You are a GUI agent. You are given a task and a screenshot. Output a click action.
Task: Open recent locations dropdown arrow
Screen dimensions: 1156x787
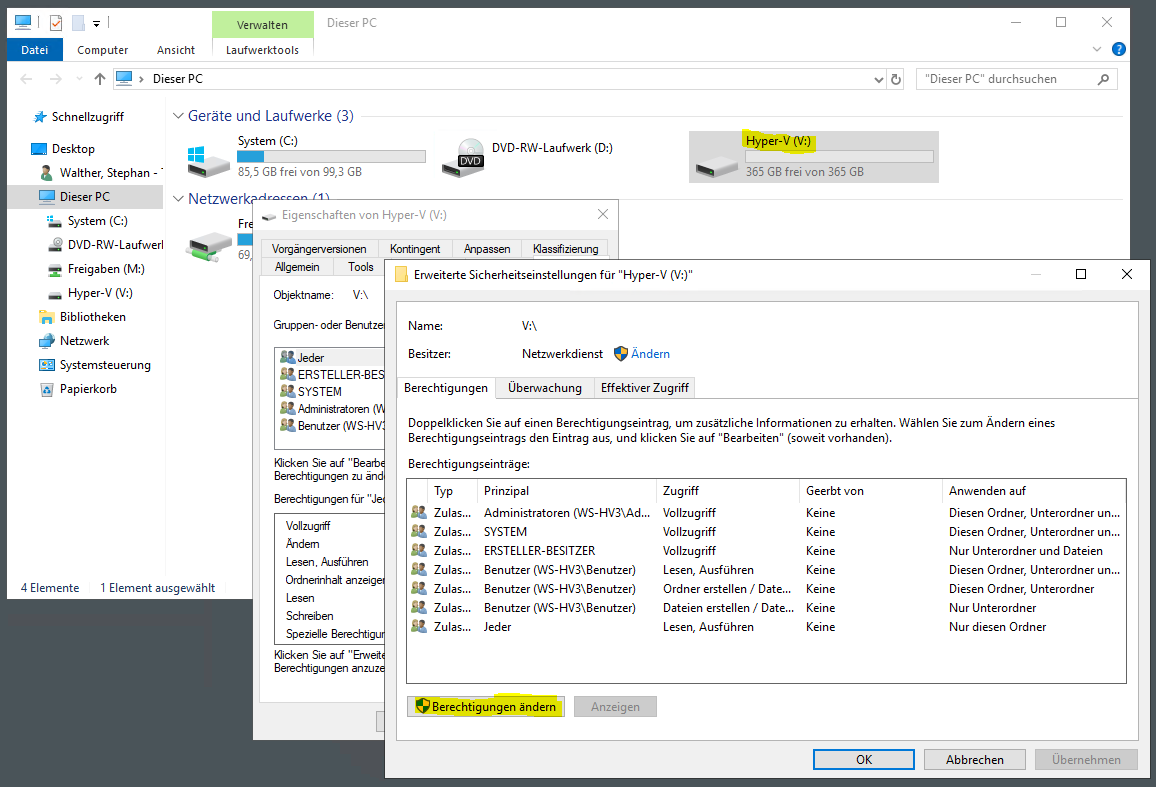pos(79,79)
